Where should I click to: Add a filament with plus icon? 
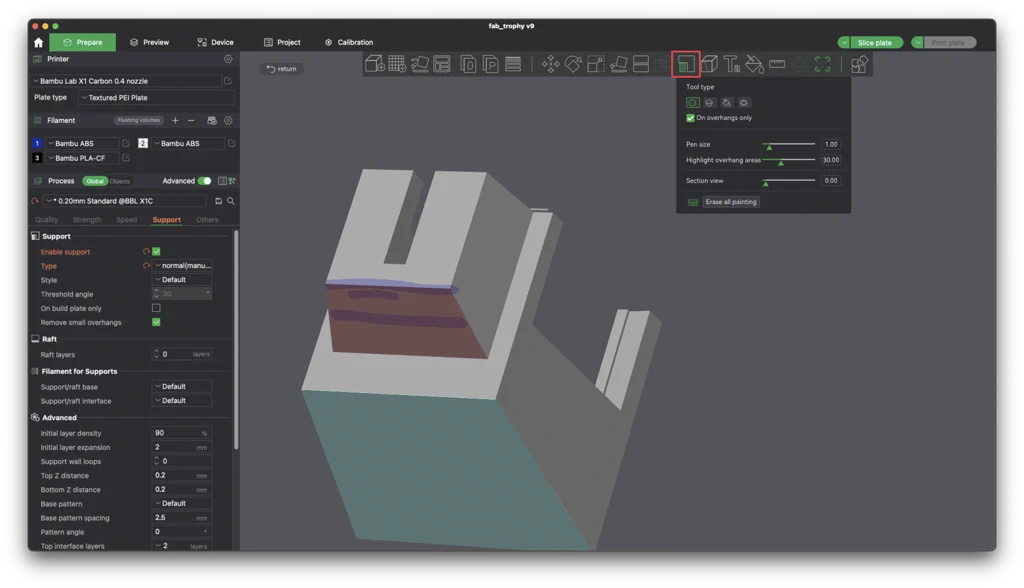(175, 120)
